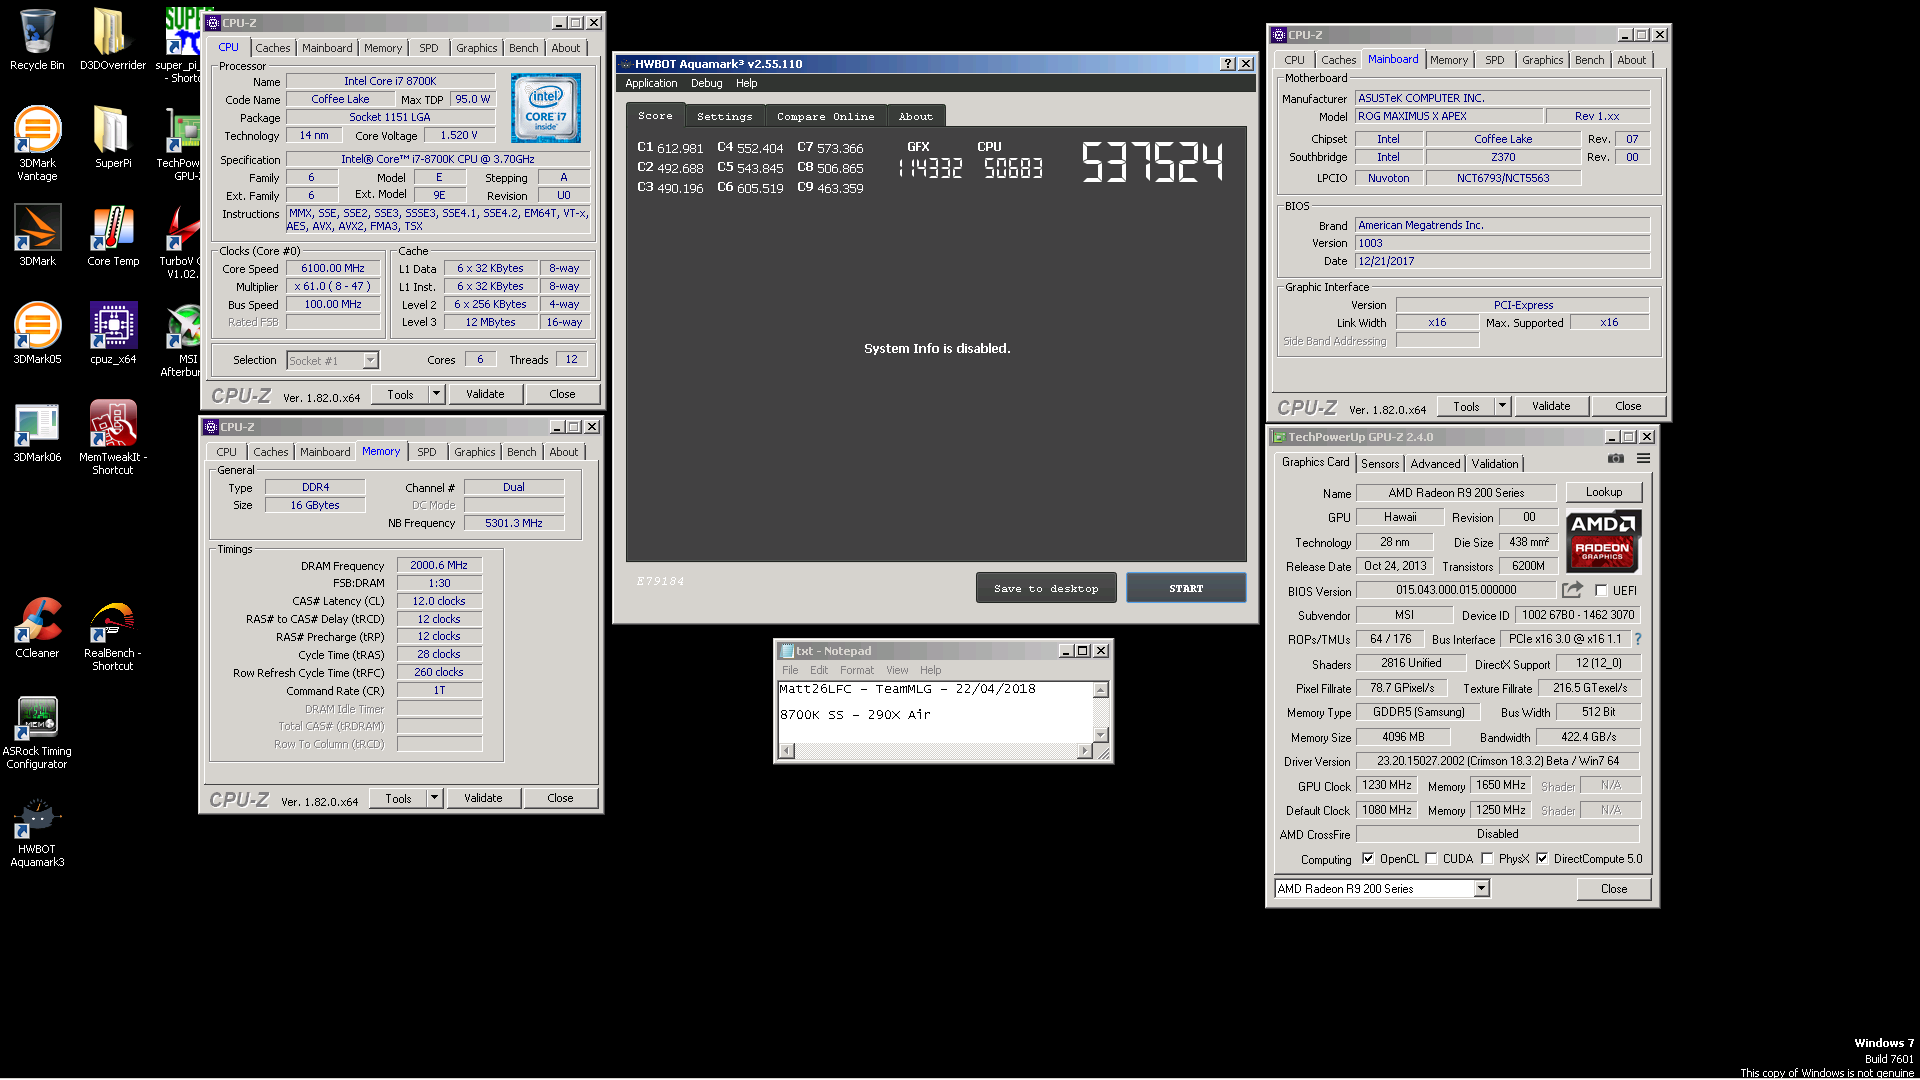Click Validate in the top-left CPU-Z window
The image size is (1920, 1080).
pos(485,394)
